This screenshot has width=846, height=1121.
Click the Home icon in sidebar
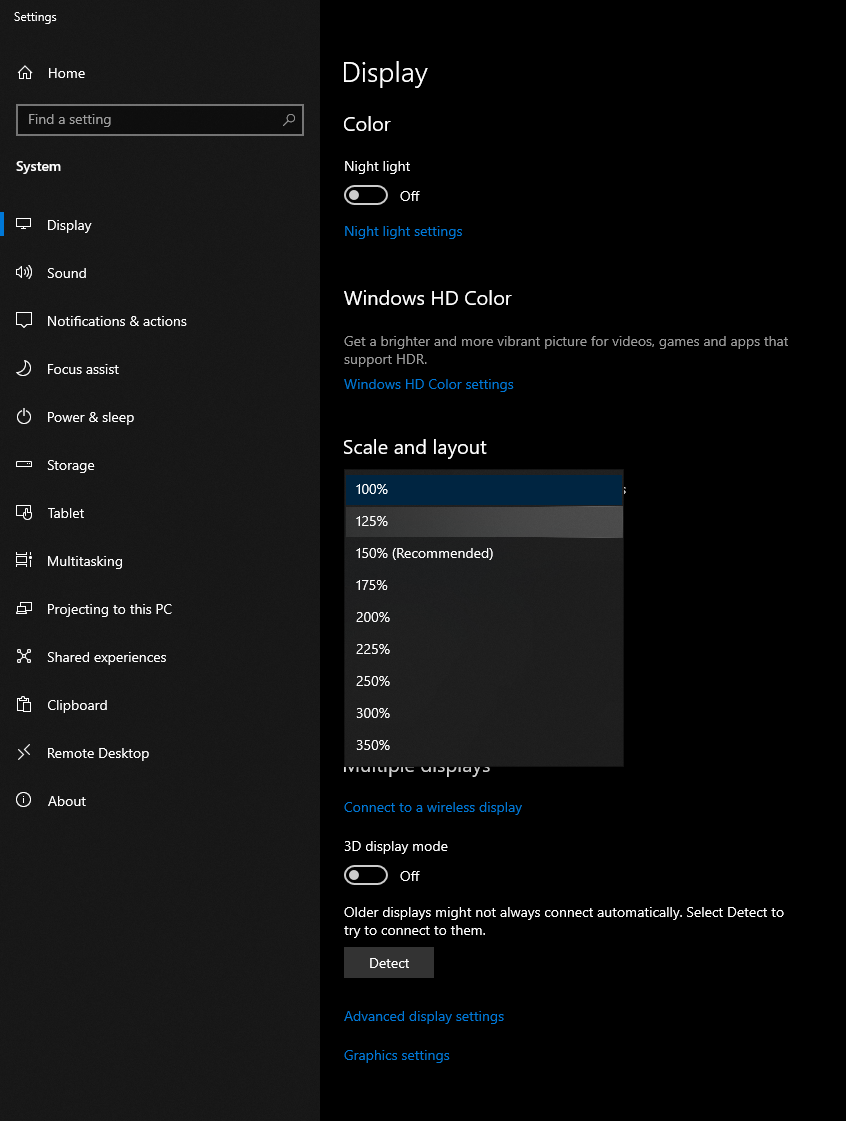click(25, 73)
